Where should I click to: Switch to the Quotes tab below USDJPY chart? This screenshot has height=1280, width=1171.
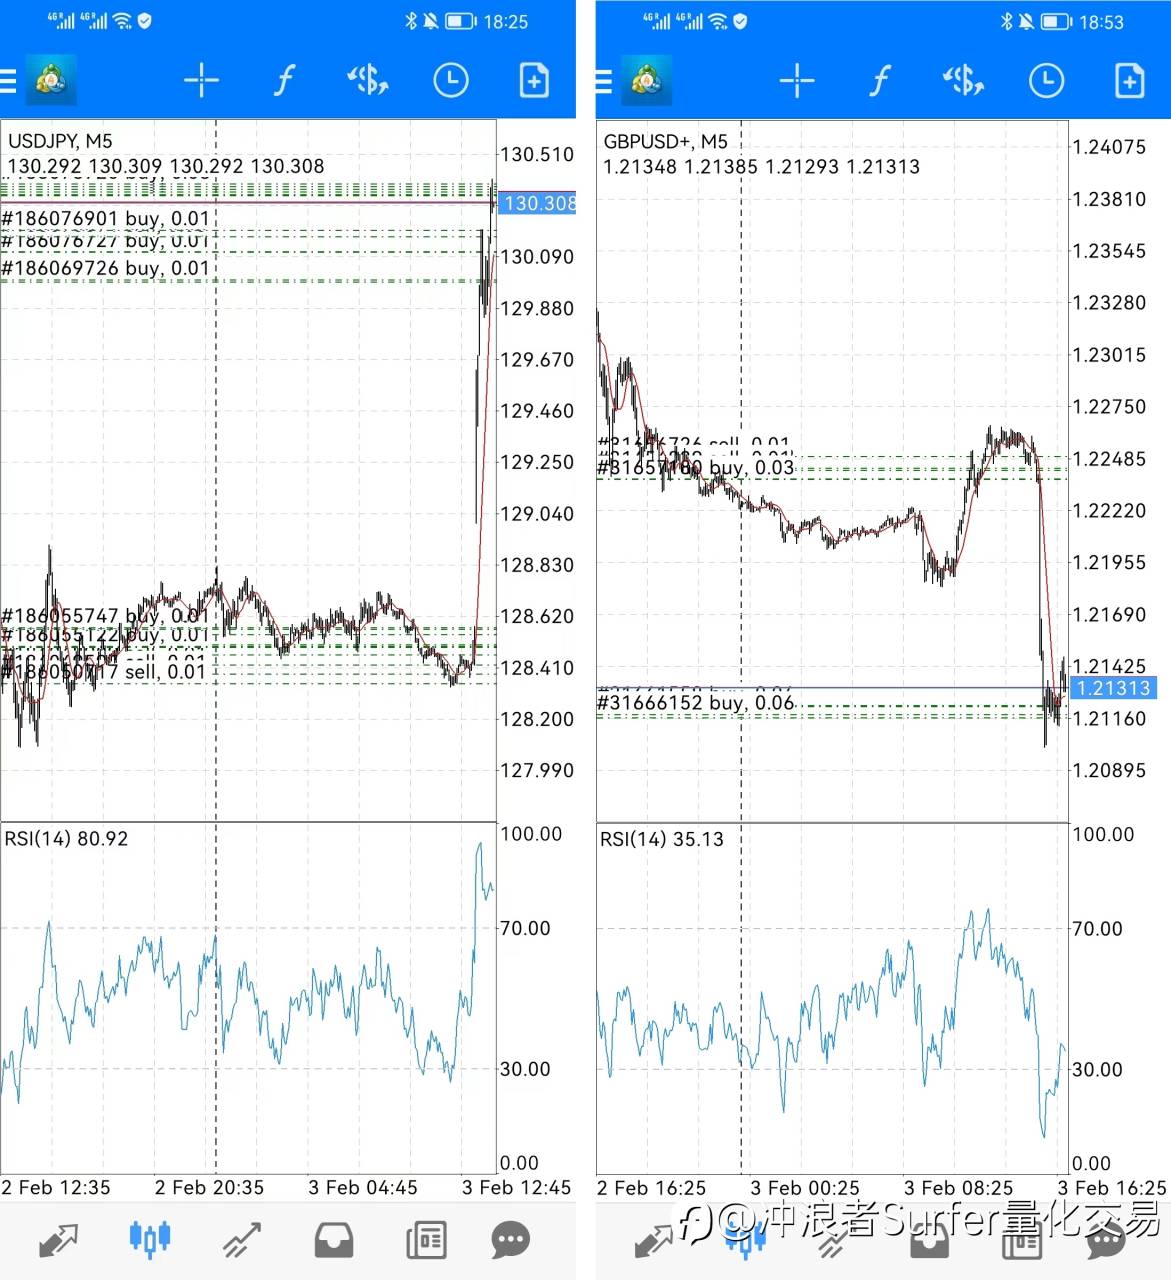tap(58, 1241)
